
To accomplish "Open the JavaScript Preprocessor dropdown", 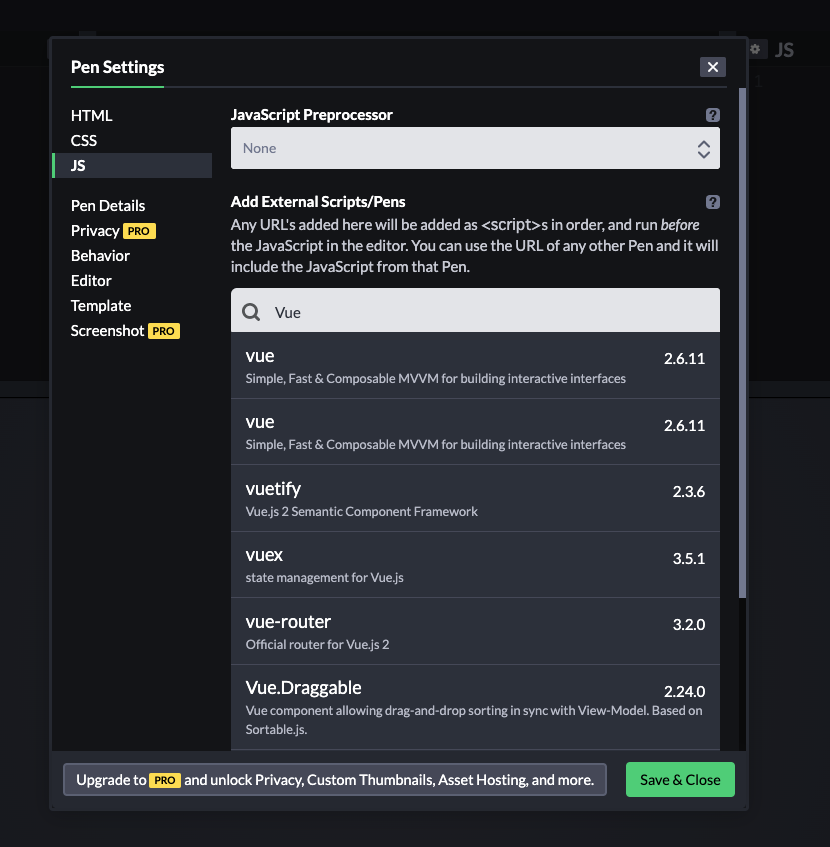I will [475, 148].
